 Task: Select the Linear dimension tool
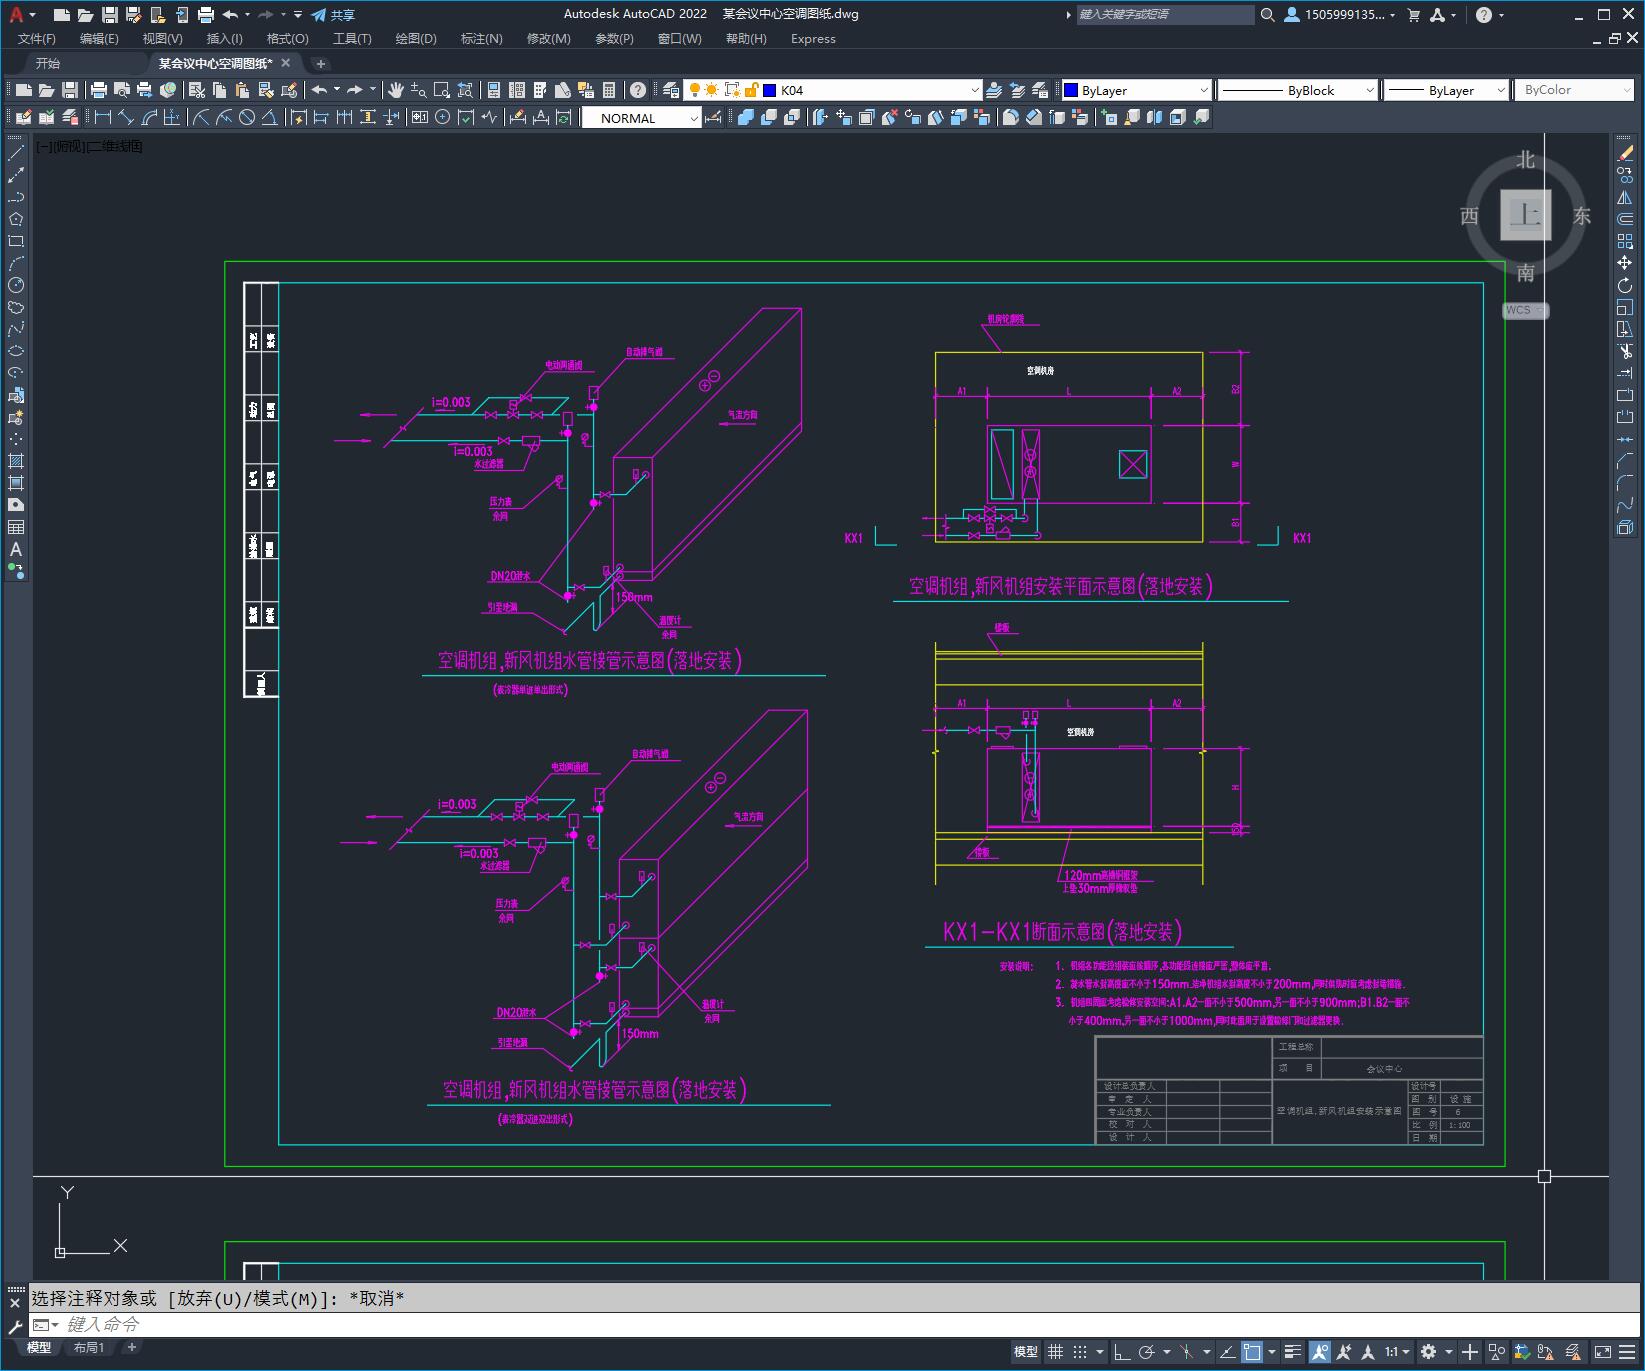pyautogui.click(x=102, y=118)
